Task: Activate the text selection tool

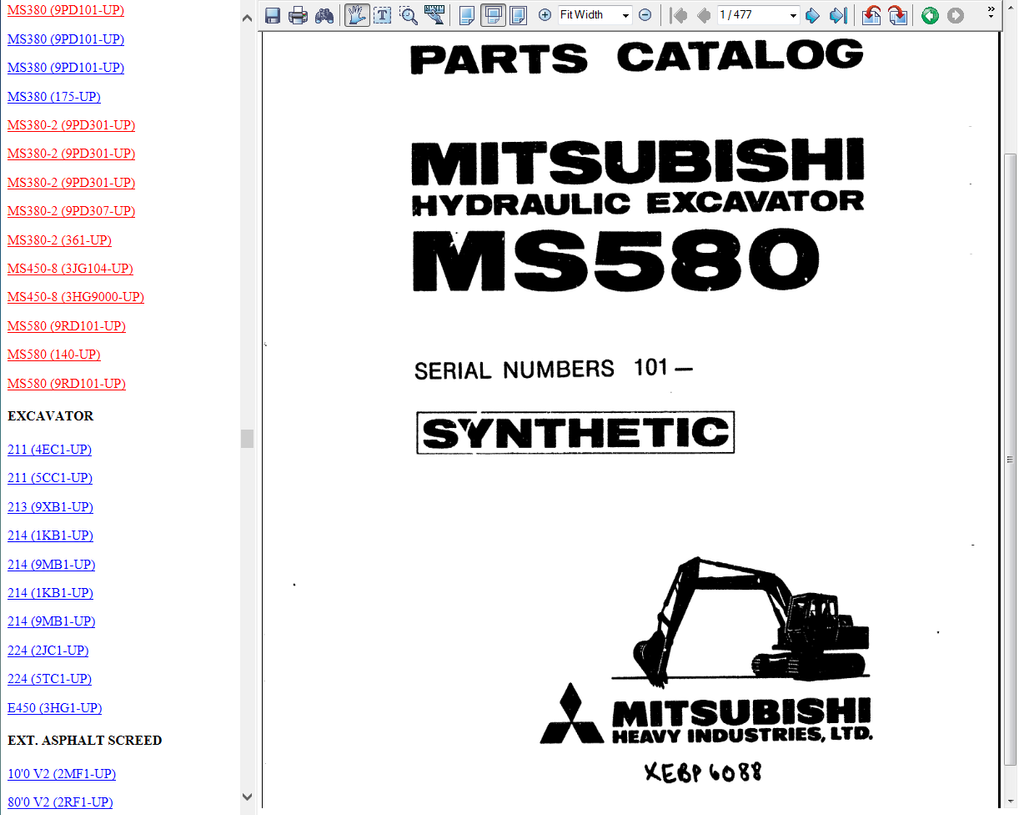Action: (383, 15)
